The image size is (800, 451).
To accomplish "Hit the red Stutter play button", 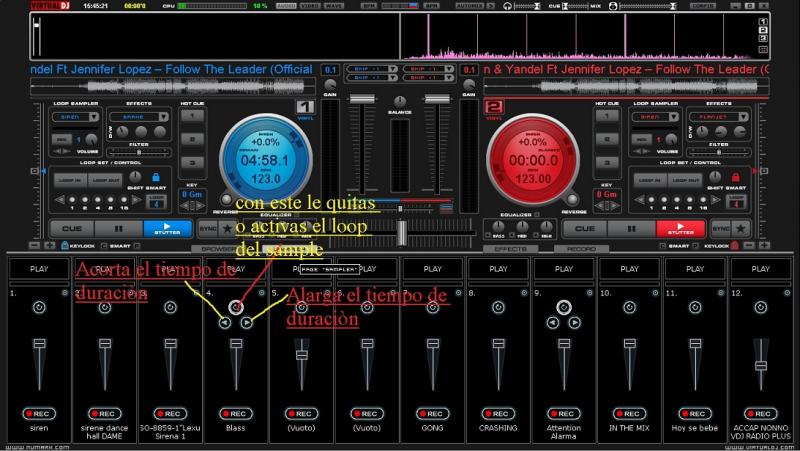I will pyautogui.click(x=681, y=229).
